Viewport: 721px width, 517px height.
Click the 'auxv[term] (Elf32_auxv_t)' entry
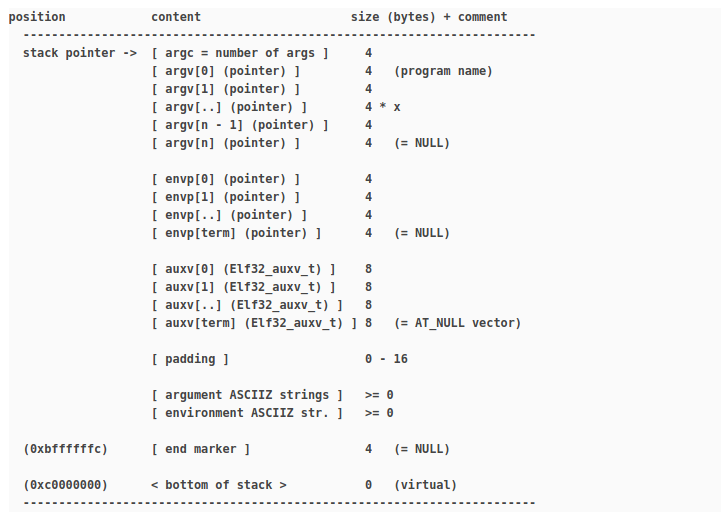[x=255, y=323]
